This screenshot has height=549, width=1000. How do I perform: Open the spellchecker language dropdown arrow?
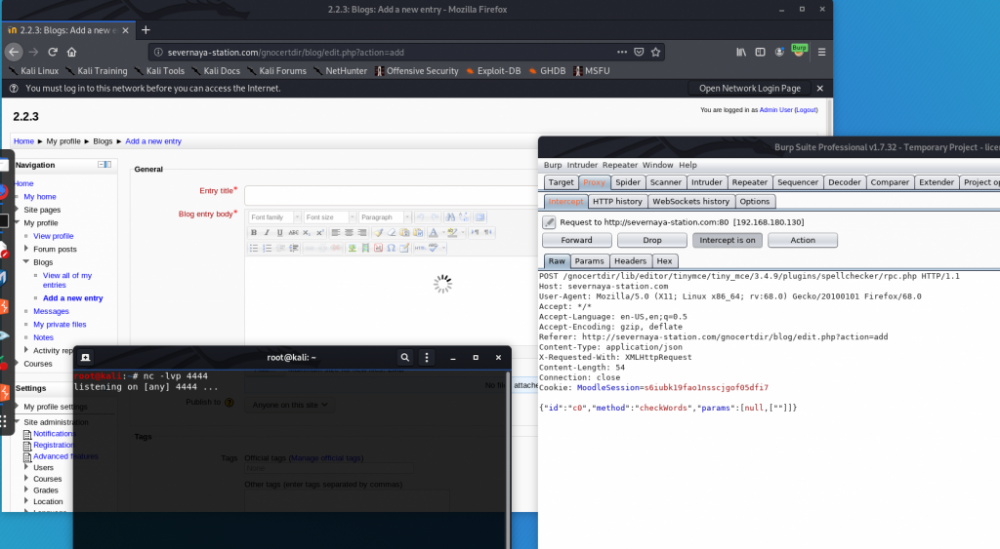443,248
